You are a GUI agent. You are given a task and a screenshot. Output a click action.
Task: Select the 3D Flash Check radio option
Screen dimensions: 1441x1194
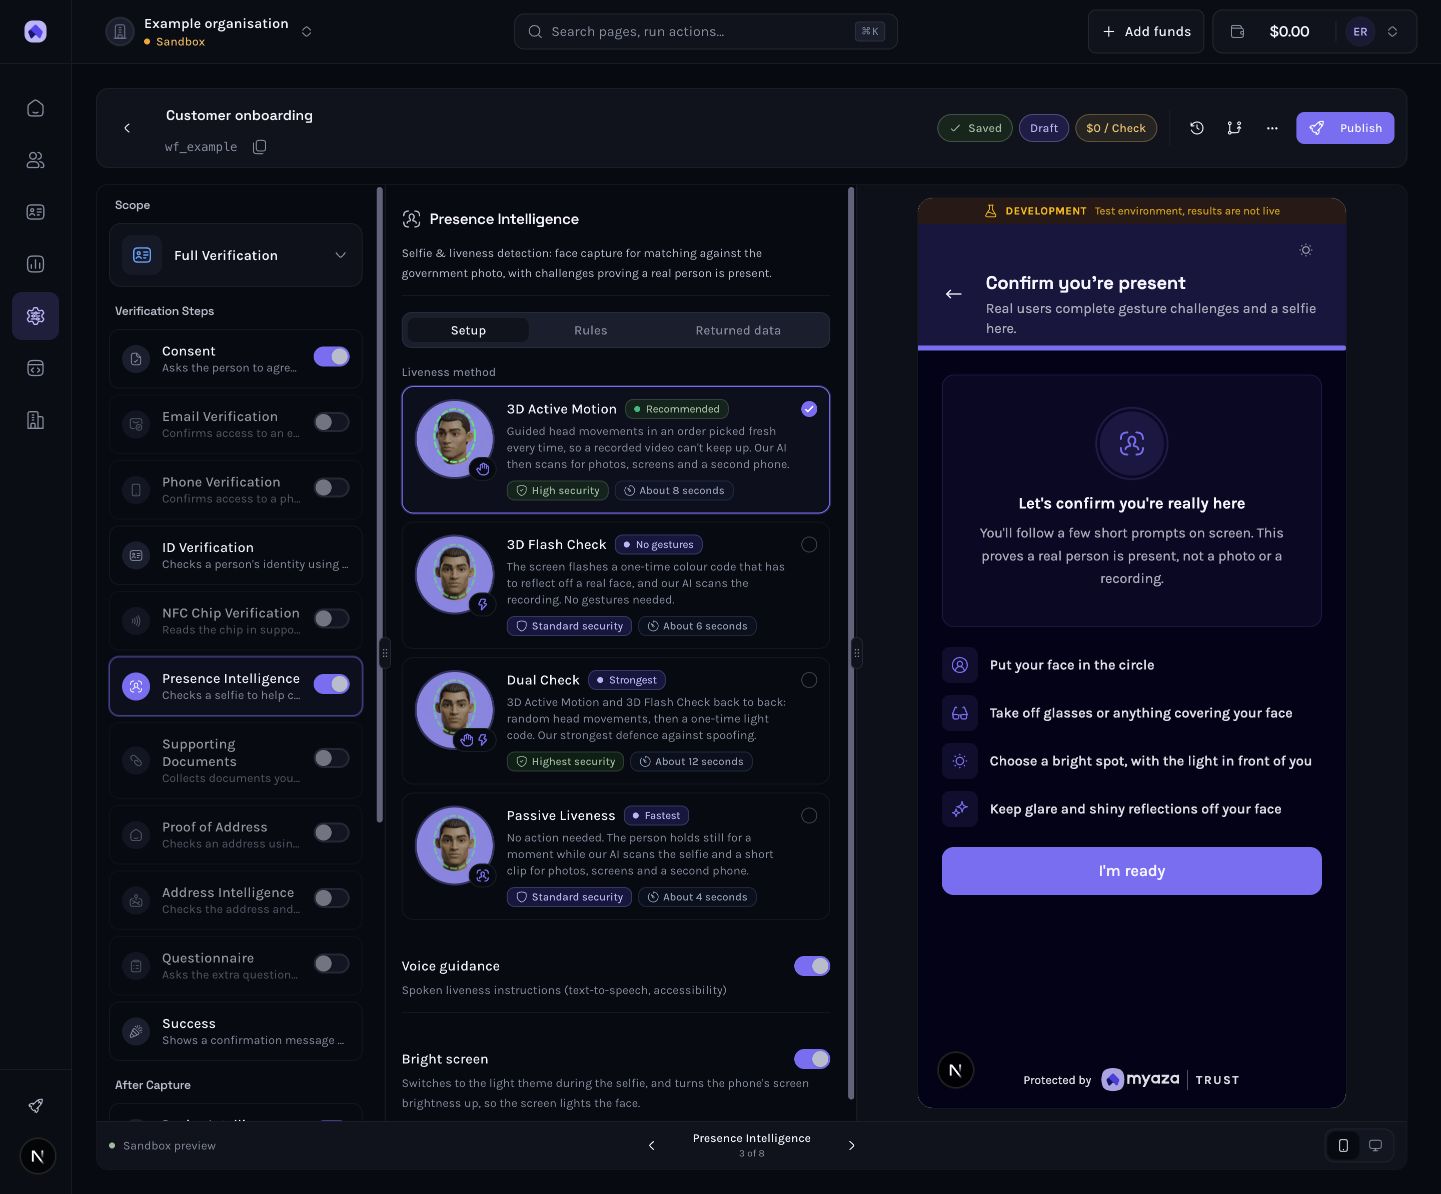click(x=809, y=545)
